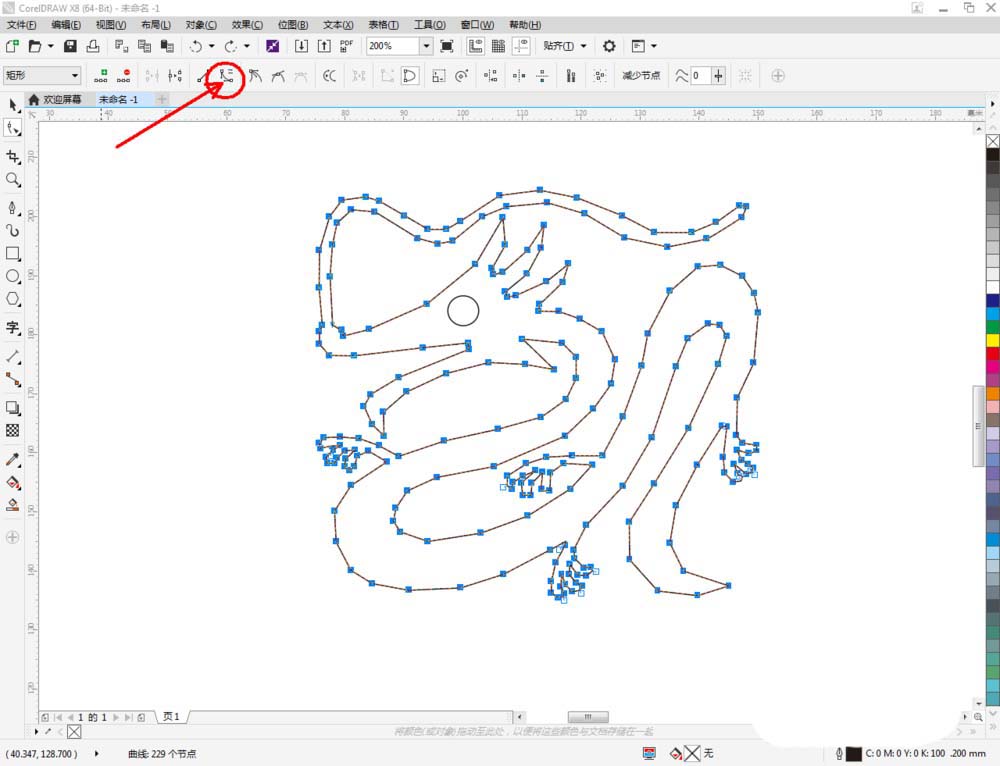Click the Undo arrow icon
The image size is (1000, 766).
196,46
